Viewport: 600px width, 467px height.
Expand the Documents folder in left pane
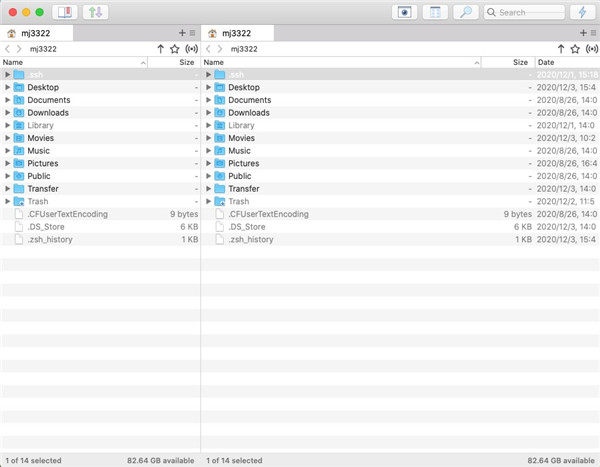pos(8,100)
